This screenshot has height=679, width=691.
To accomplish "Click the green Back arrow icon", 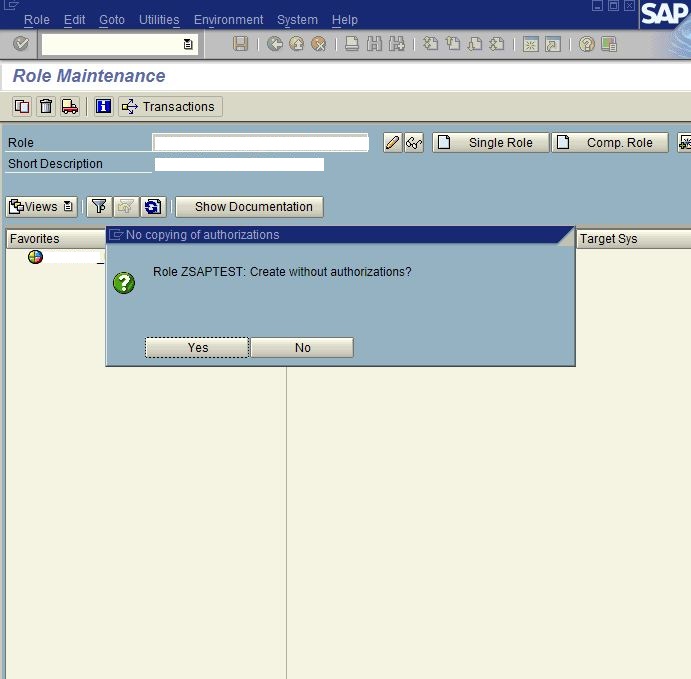I will 275,44.
